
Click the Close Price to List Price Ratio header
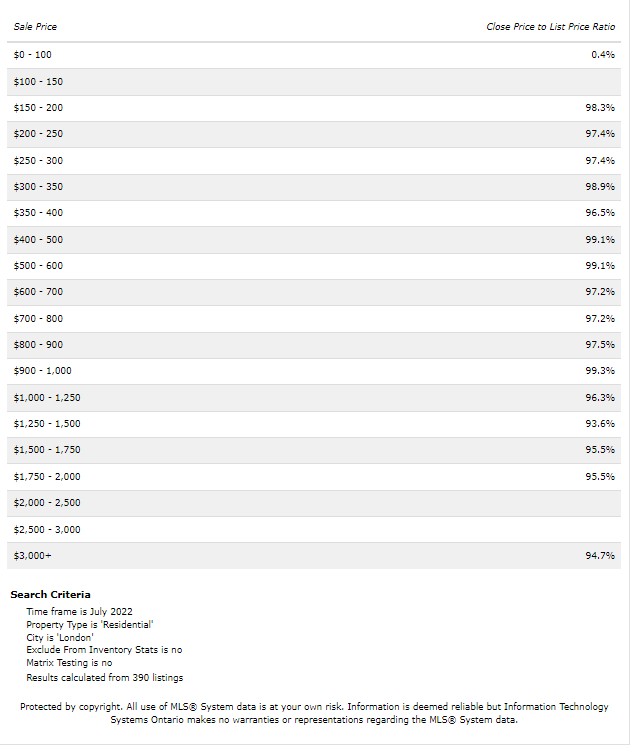550,26
